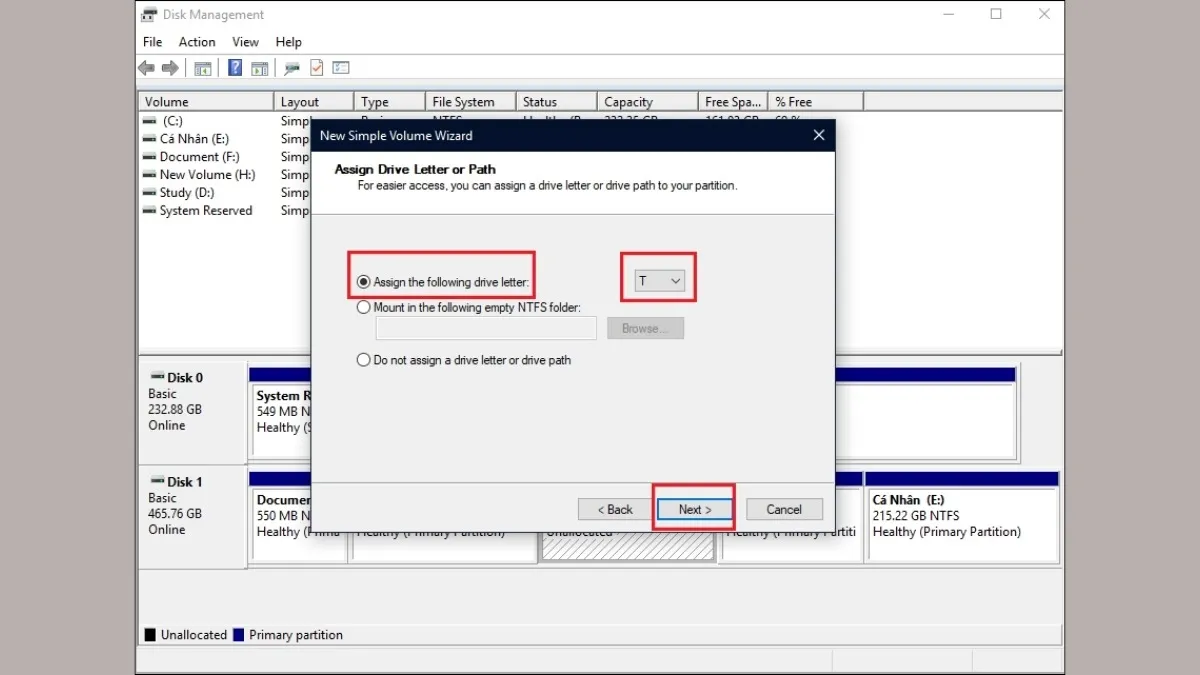Click the checklist settings toolbar icon
Image resolution: width=1200 pixels, height=675 pixels.
point(341,68)
